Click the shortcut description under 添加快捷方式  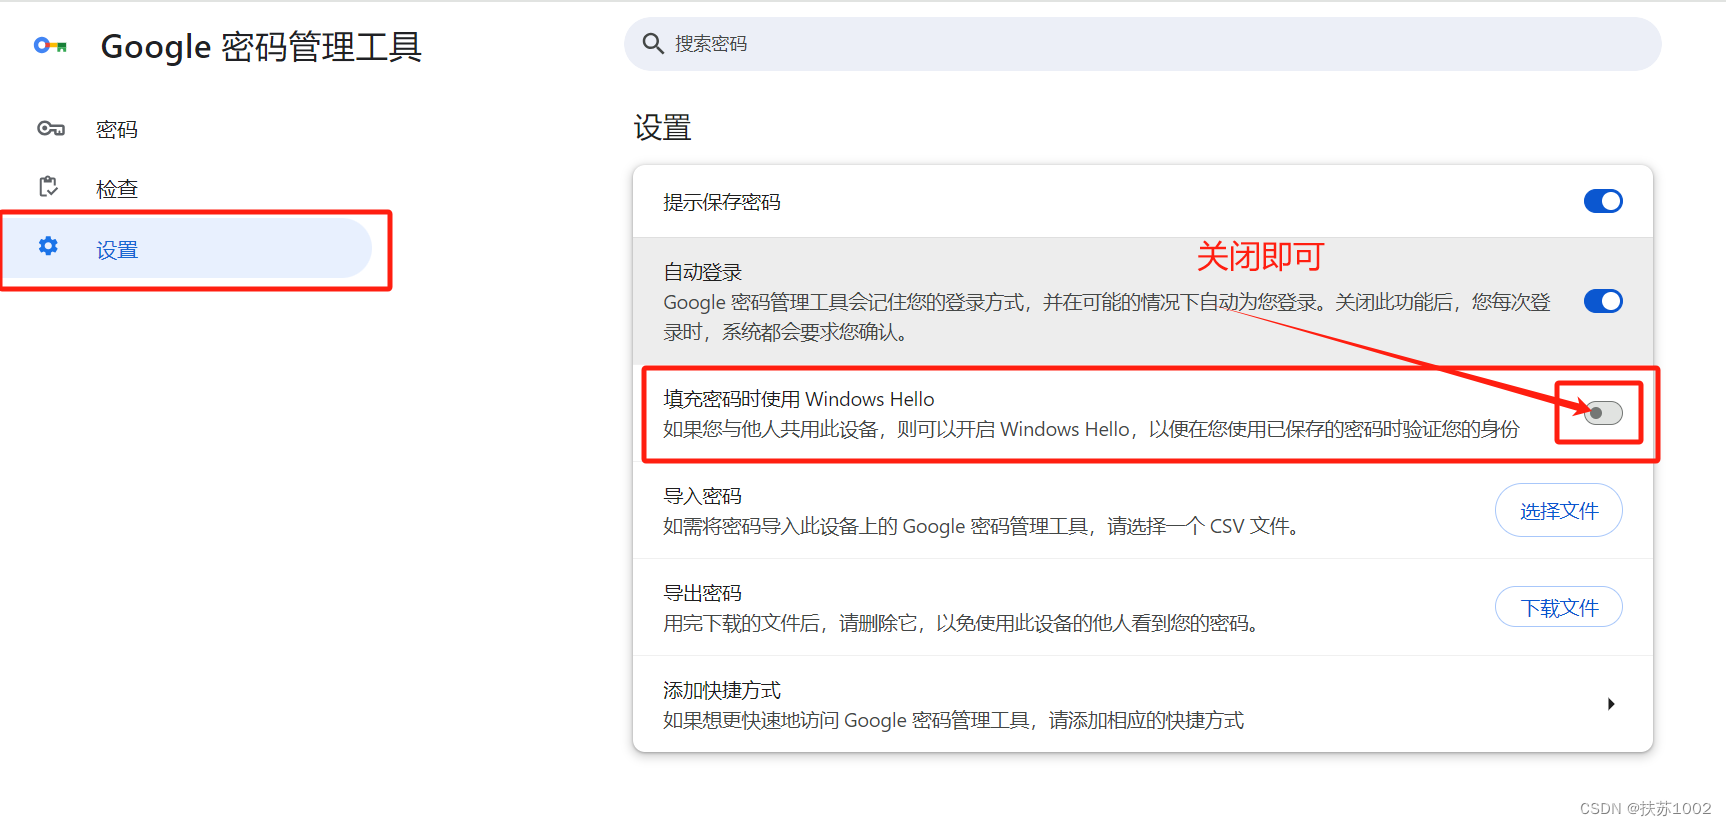pos(954,720)
